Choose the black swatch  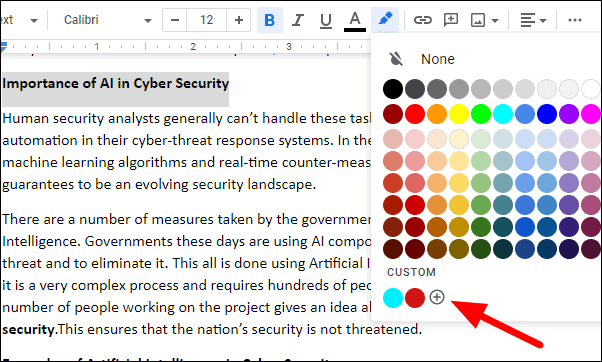pyautogui.click(x=393, y=89)
